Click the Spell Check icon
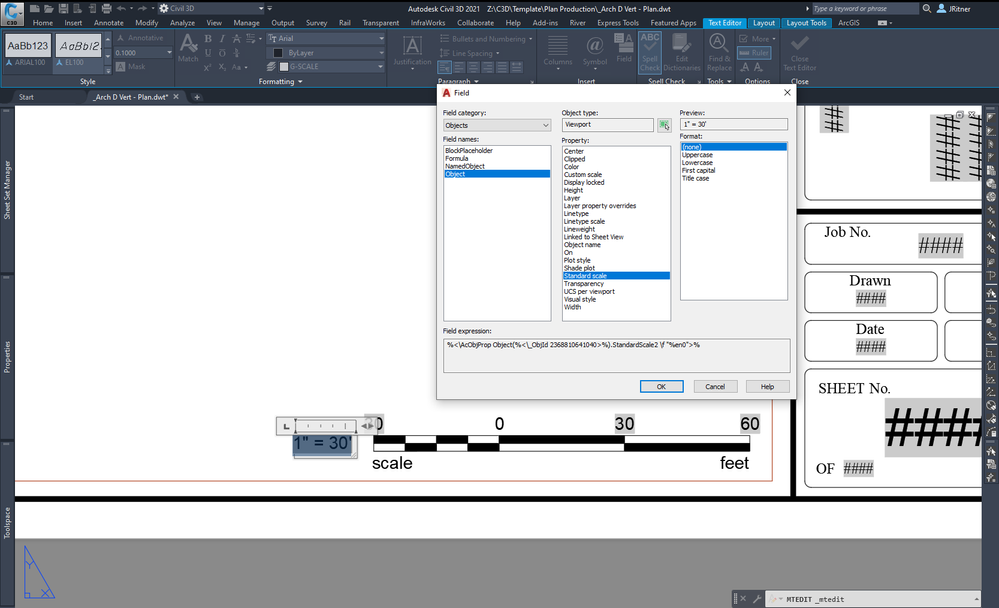 click(x=649, y=45)
